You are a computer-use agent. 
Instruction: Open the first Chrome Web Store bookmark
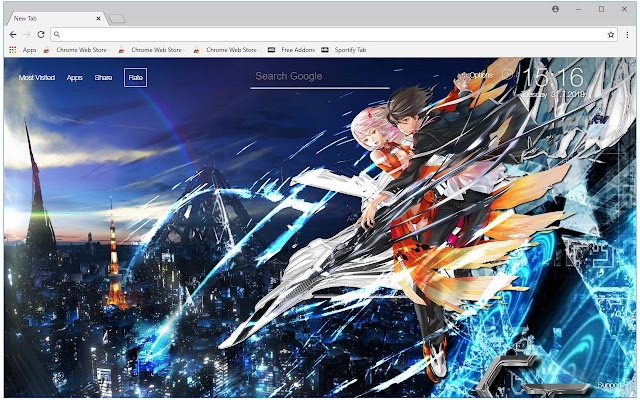[76, 50]
